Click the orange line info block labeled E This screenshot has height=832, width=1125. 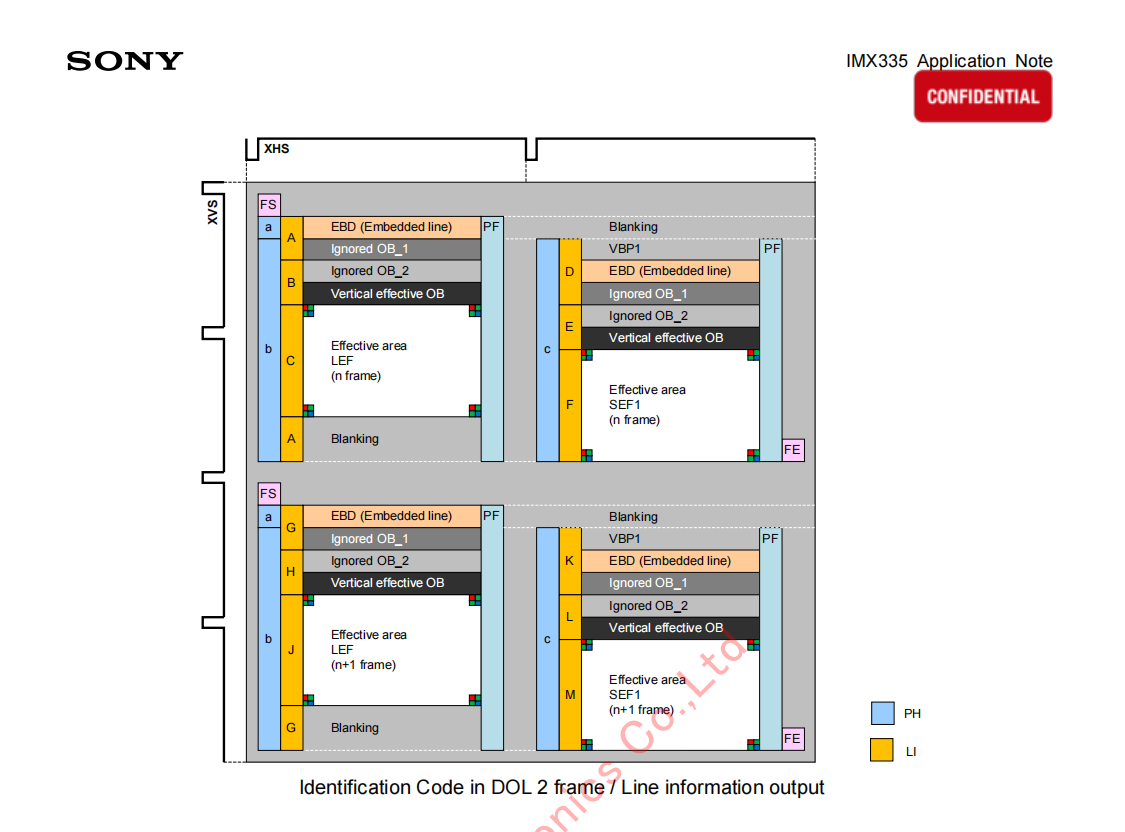[570, 327]
